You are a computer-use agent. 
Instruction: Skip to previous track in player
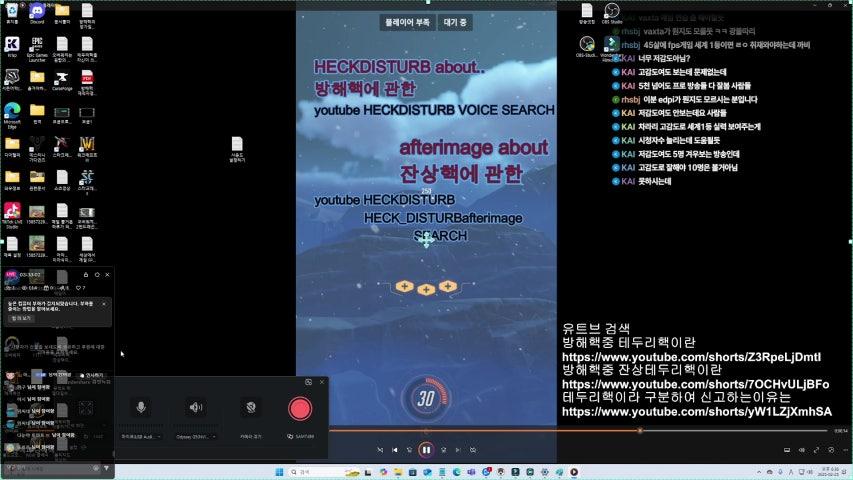(395, 450)
